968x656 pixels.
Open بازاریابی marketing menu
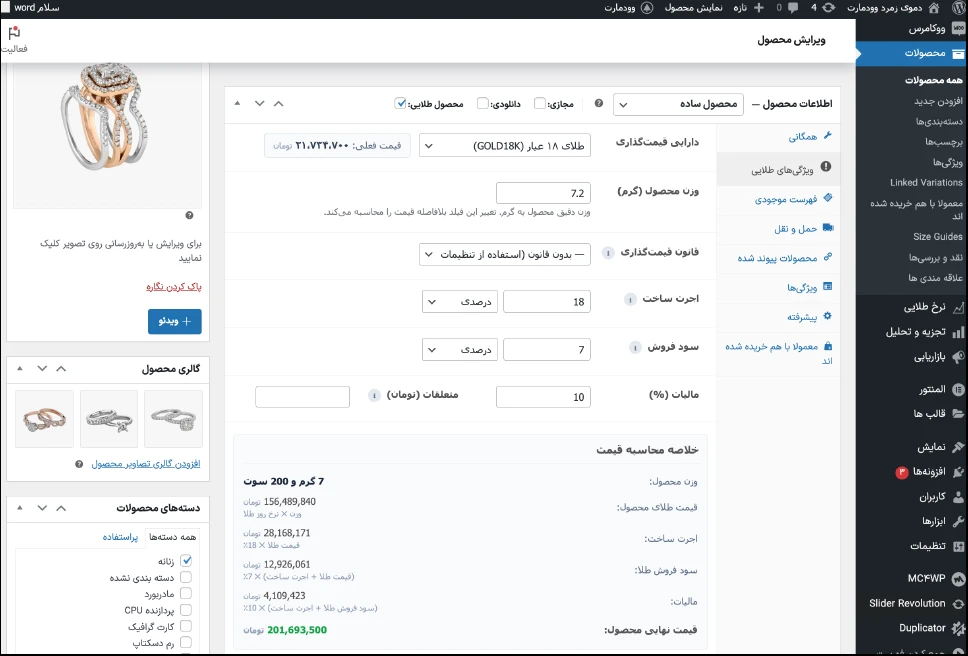pyautogui.click(x=938, y=357)
